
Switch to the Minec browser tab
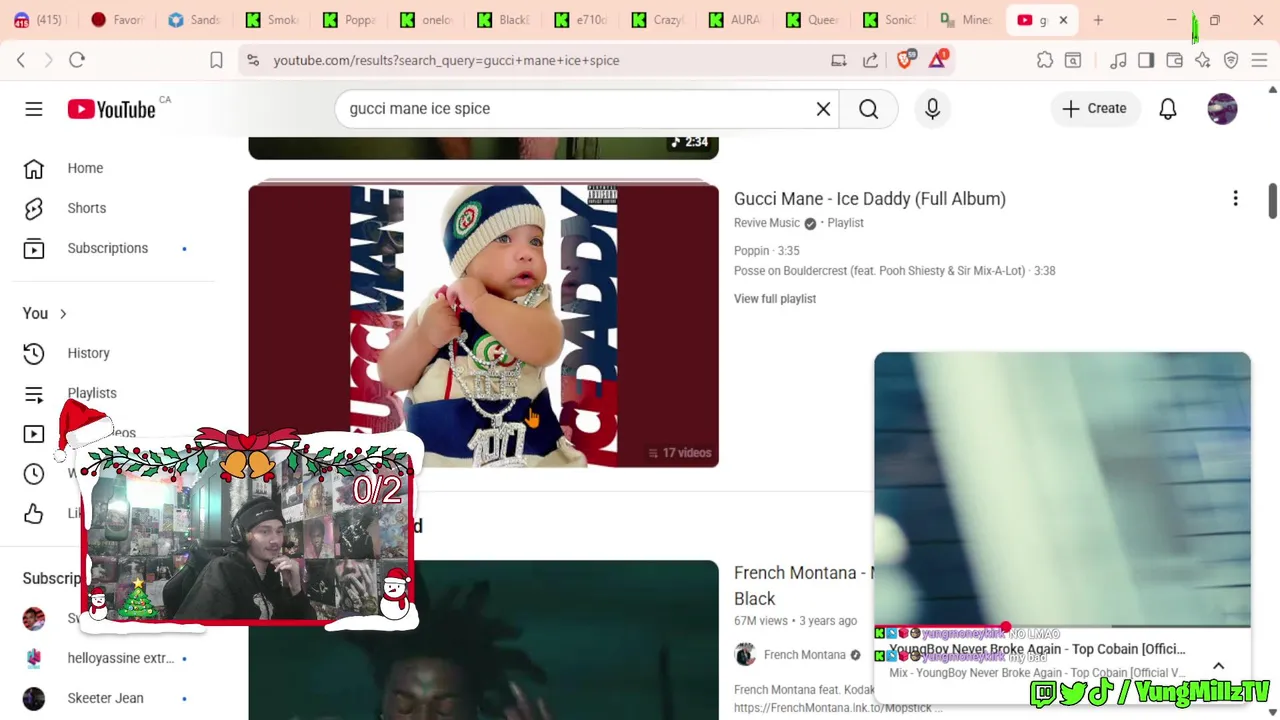(x=967, y=20)
